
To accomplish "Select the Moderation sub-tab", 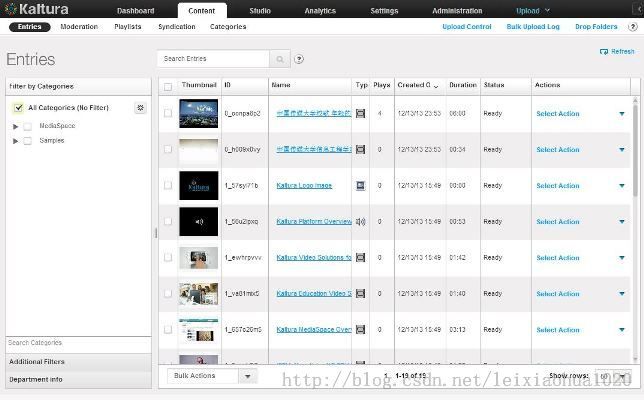I will coord(79,27).
